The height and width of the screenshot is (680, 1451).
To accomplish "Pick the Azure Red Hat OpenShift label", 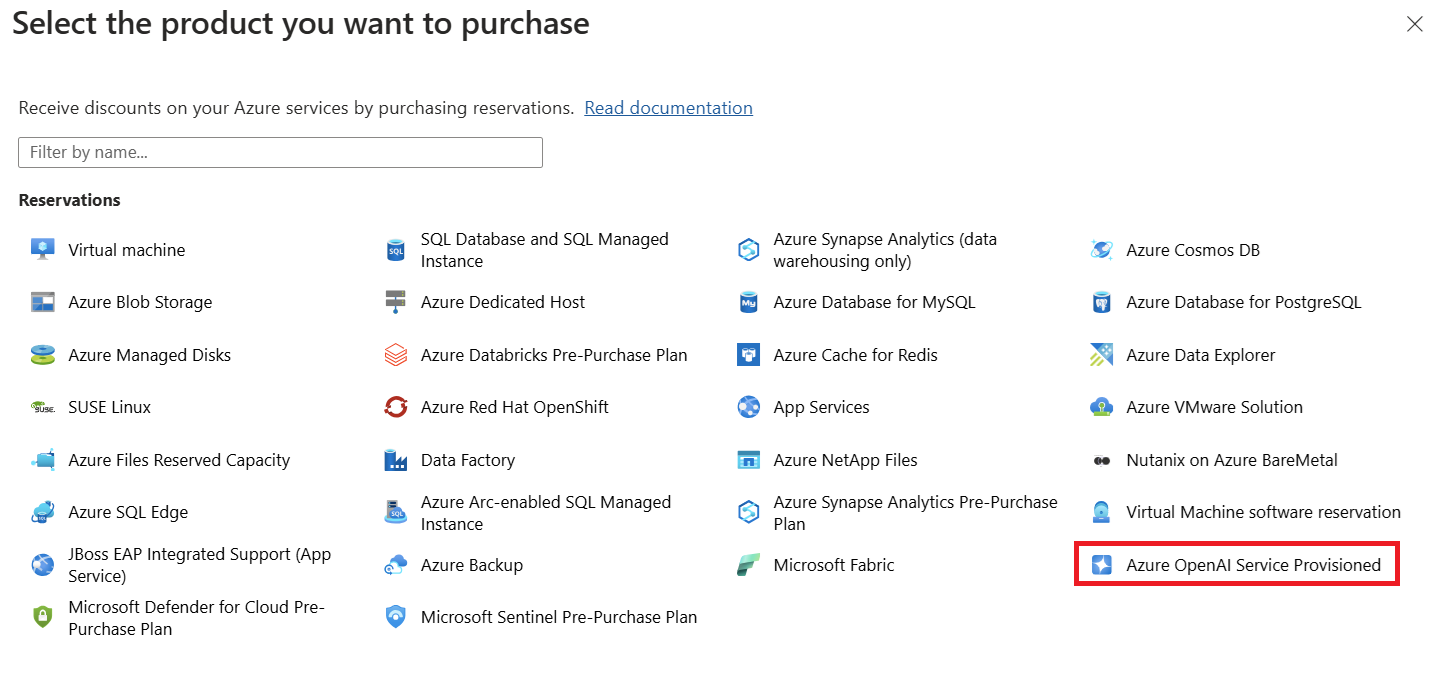I will coord(514,407).
